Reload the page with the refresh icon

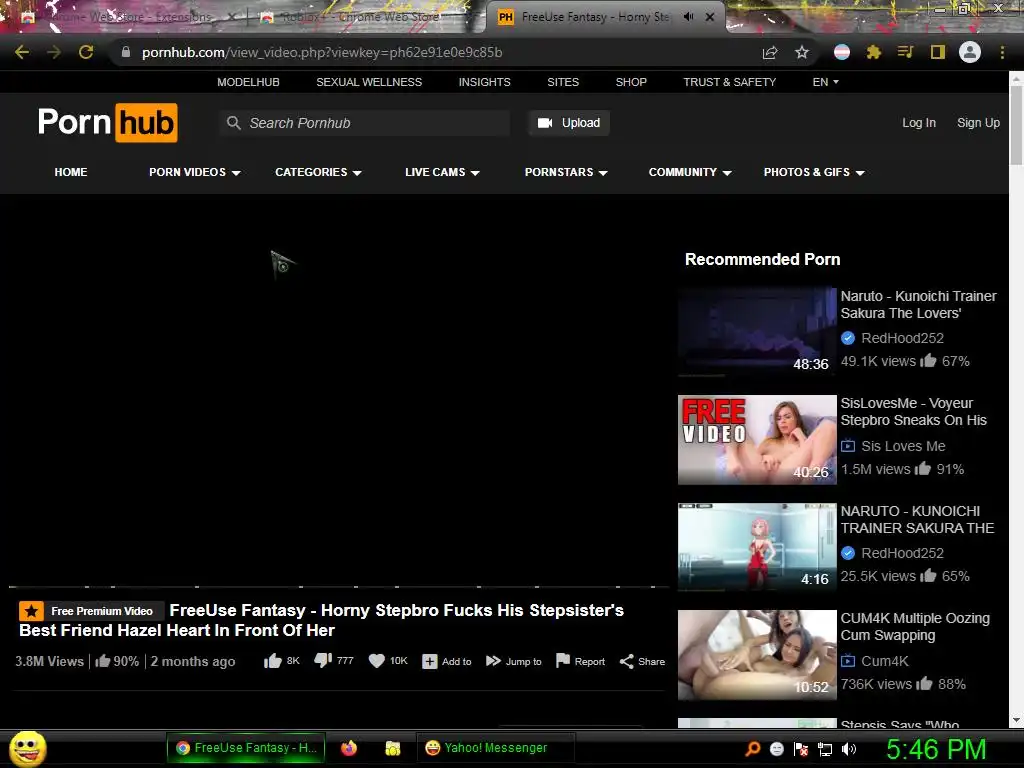click(86, 52)
